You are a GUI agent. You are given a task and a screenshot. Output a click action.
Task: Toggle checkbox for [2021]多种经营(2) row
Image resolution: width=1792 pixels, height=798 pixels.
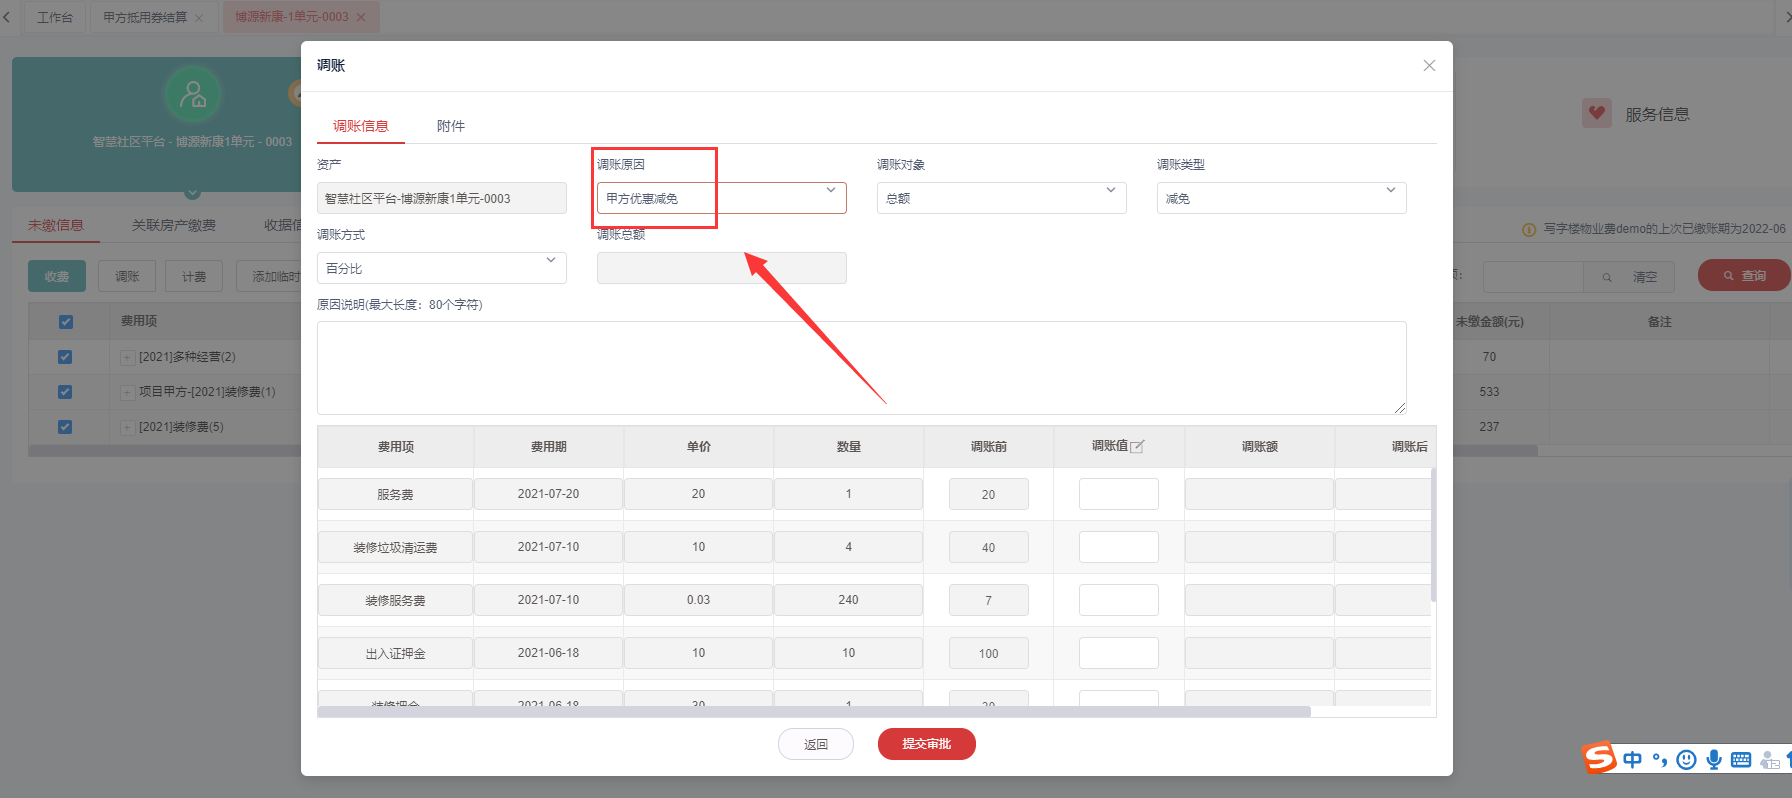tap(65, 357)
